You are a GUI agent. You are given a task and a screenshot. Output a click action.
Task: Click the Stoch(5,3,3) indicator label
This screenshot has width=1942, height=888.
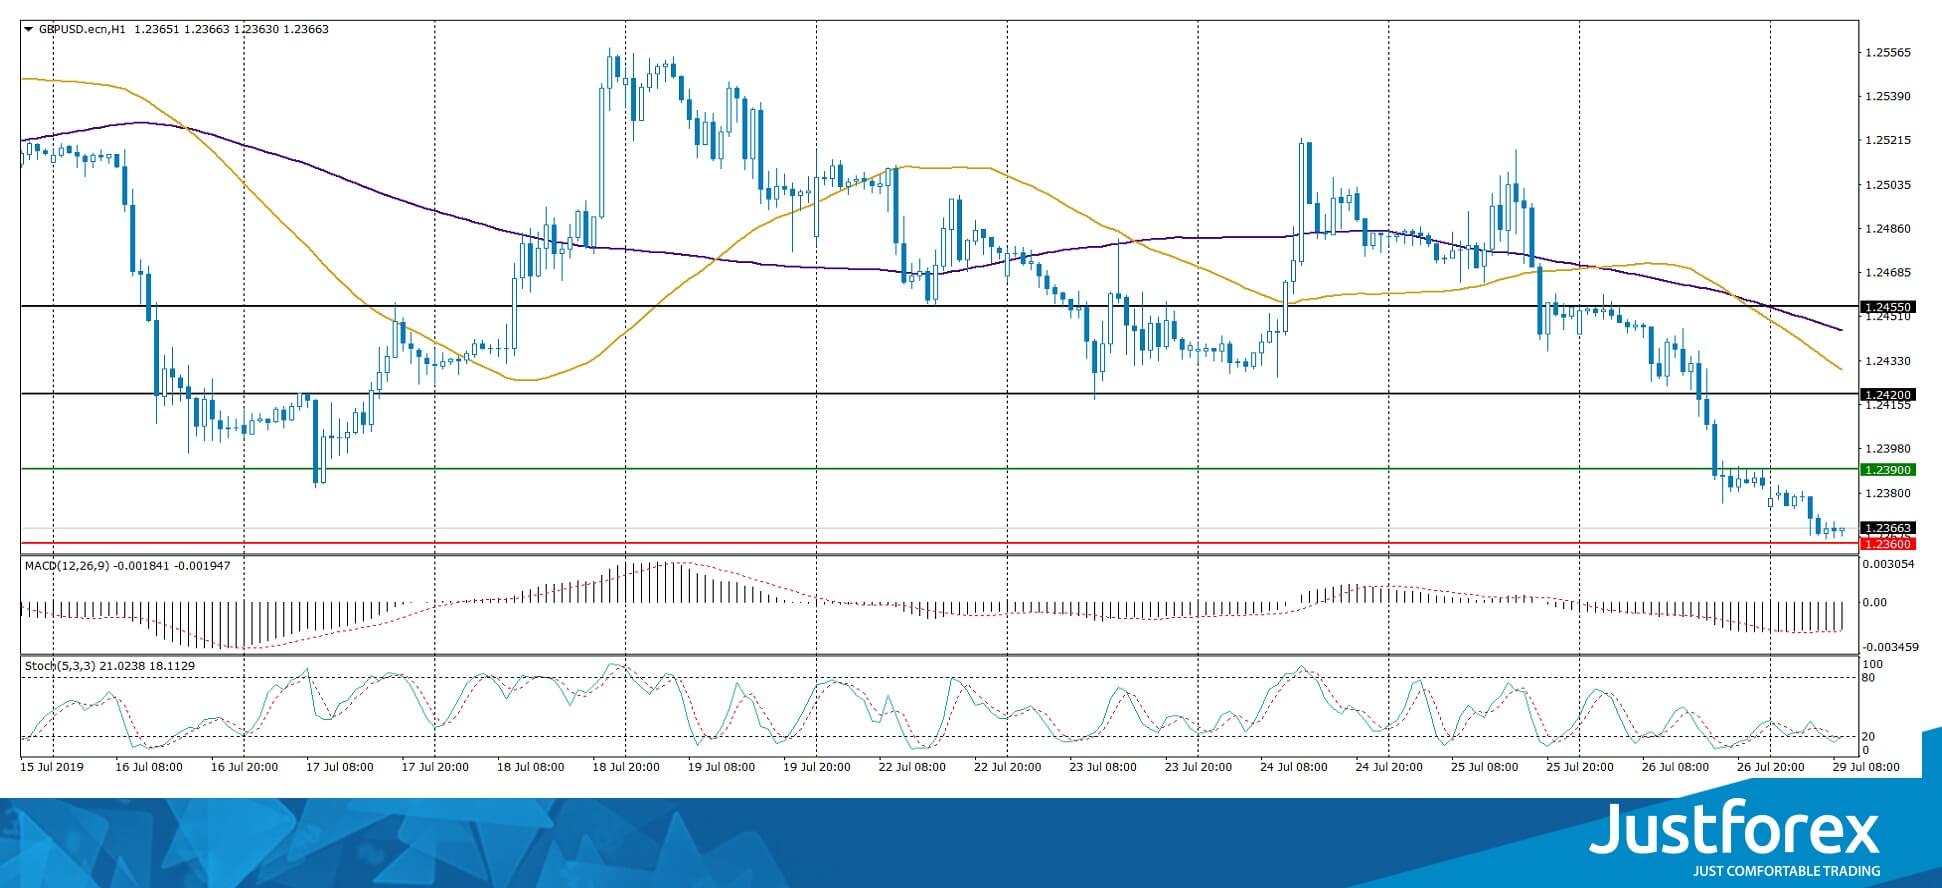click(60, 666)
